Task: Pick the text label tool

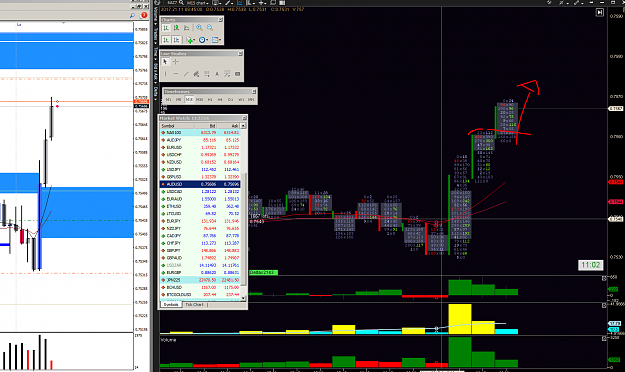Action: [217, 74]
